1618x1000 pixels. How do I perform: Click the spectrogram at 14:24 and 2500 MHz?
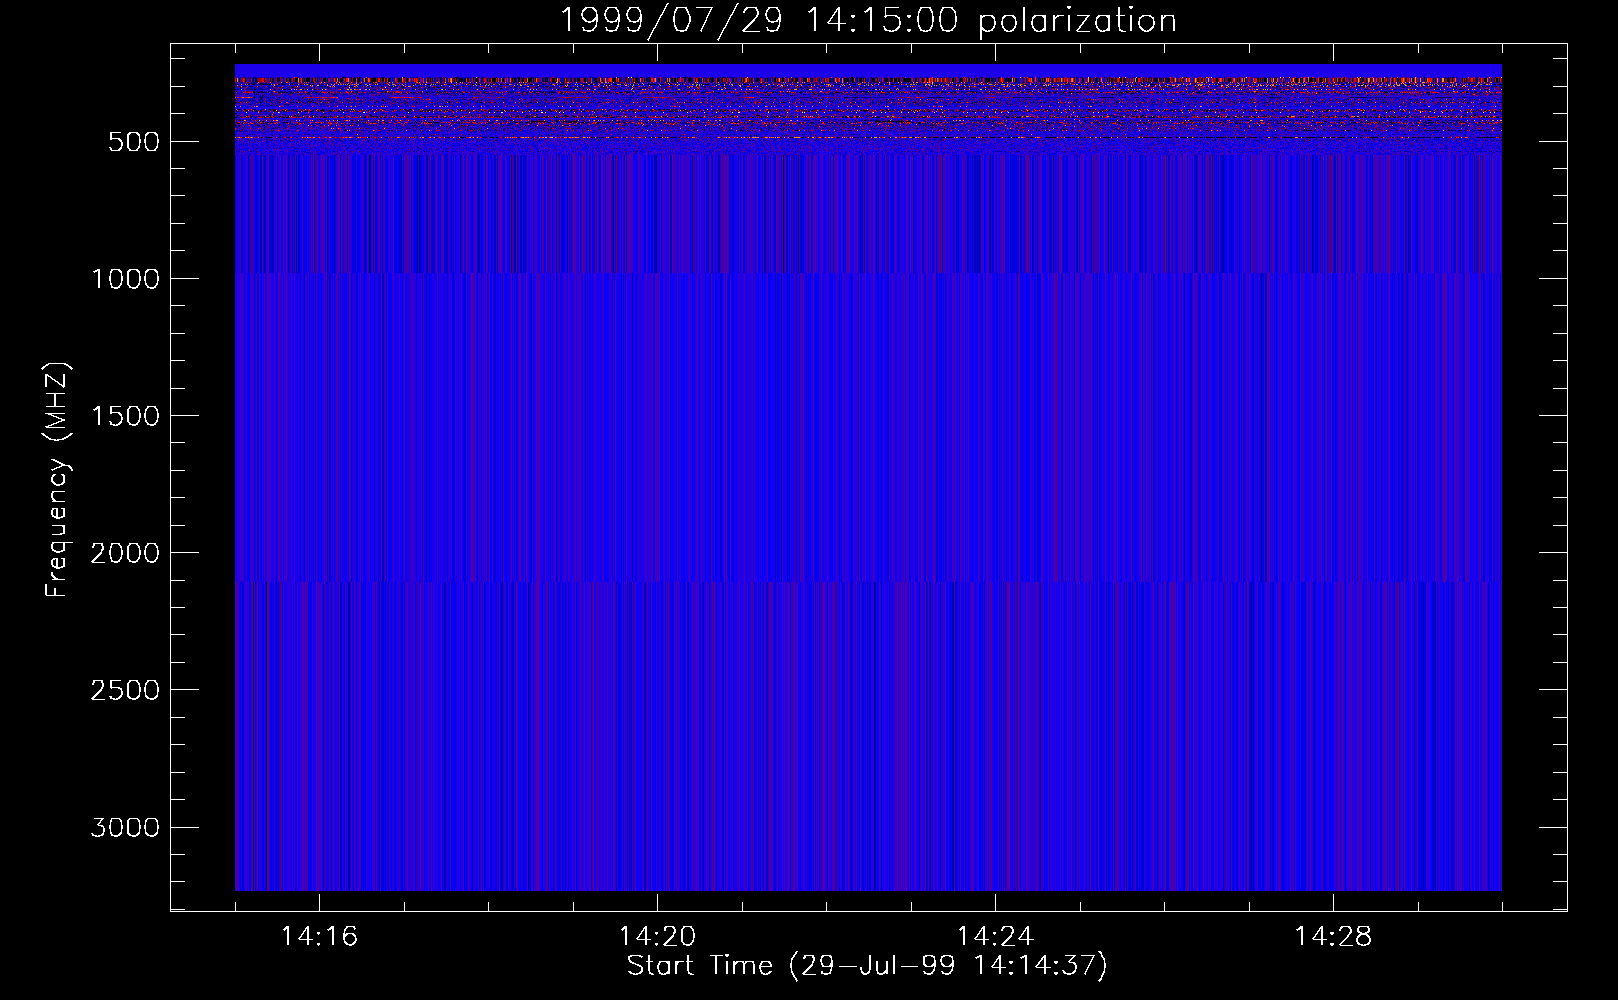pyautogui.click(x=995, y=689)
